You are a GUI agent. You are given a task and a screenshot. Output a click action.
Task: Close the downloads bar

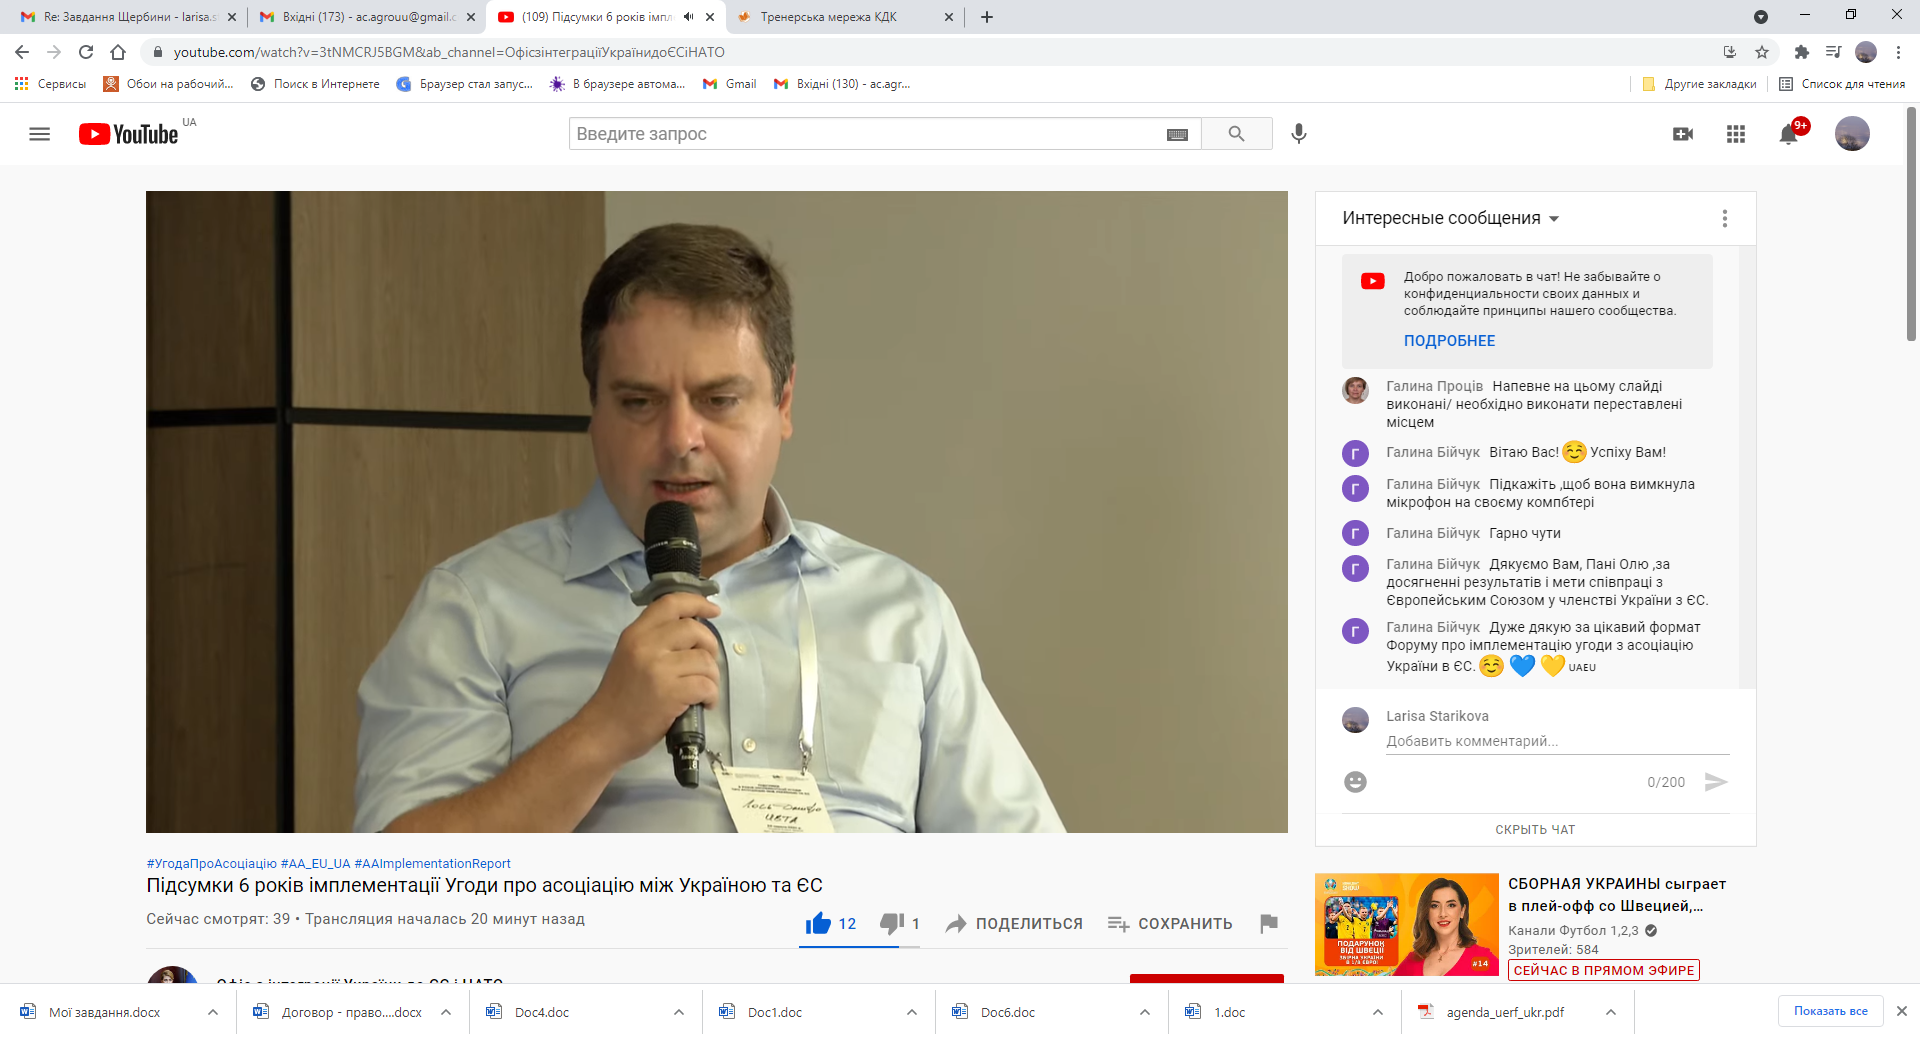coord(1902,1011)
